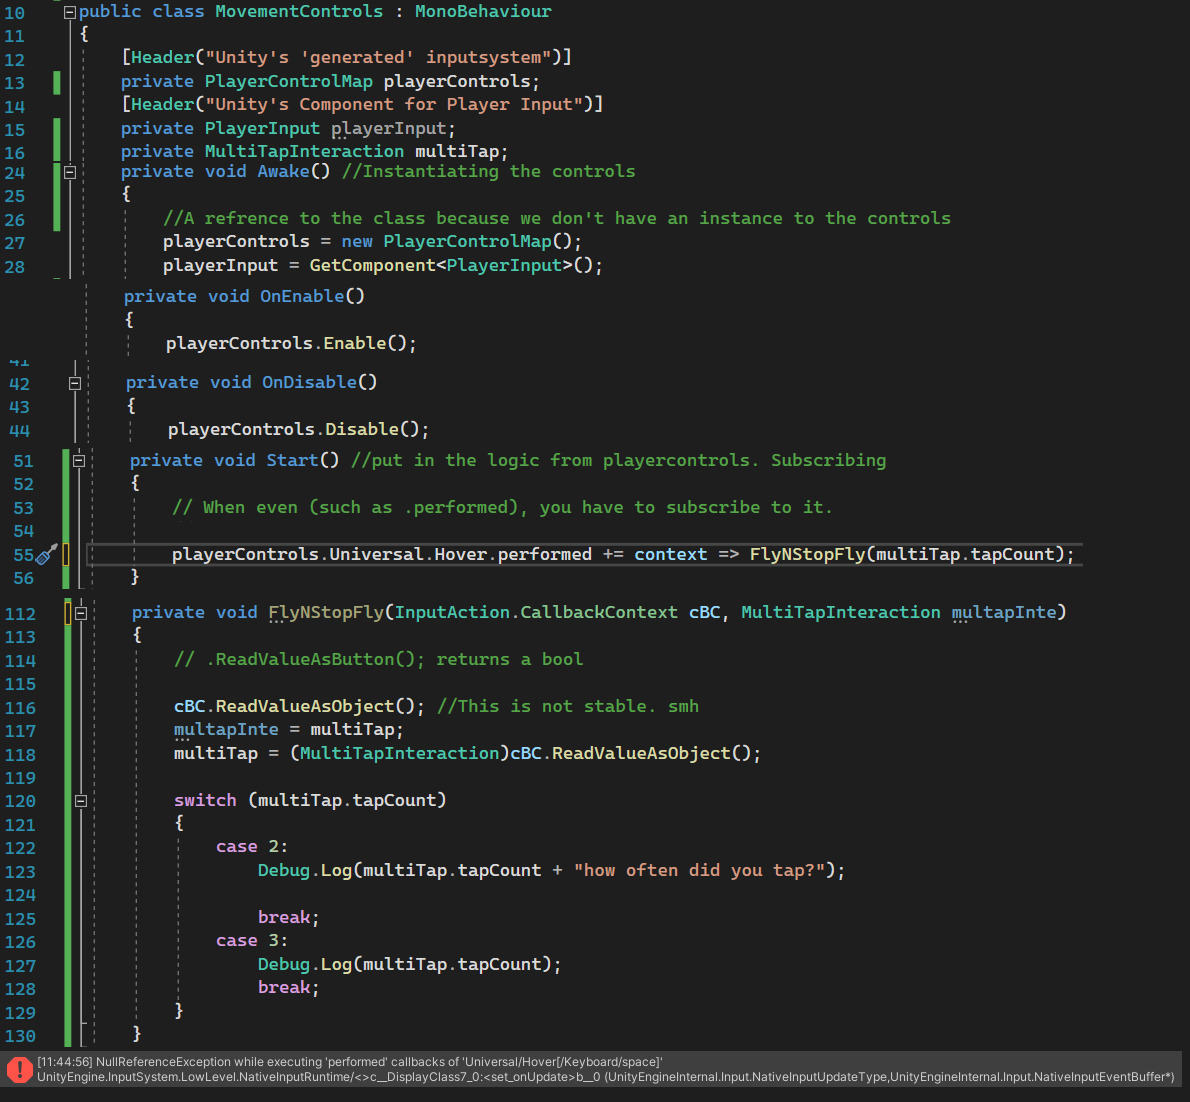The height and width of the screenshot is (1102, 1190).
Task: Fold the FlyNStopFly method definition
Action: tap(81, 613)
